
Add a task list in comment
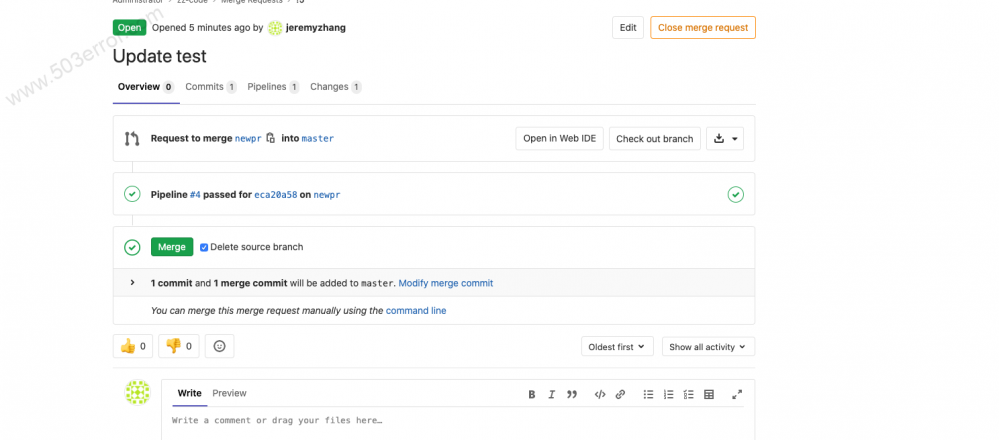tap(689, 394)
